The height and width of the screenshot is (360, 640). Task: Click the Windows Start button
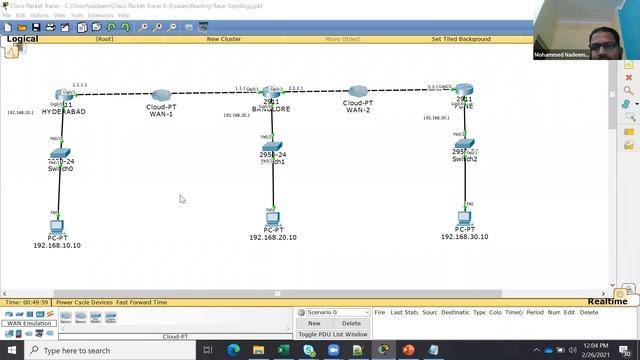coord(12,350)
